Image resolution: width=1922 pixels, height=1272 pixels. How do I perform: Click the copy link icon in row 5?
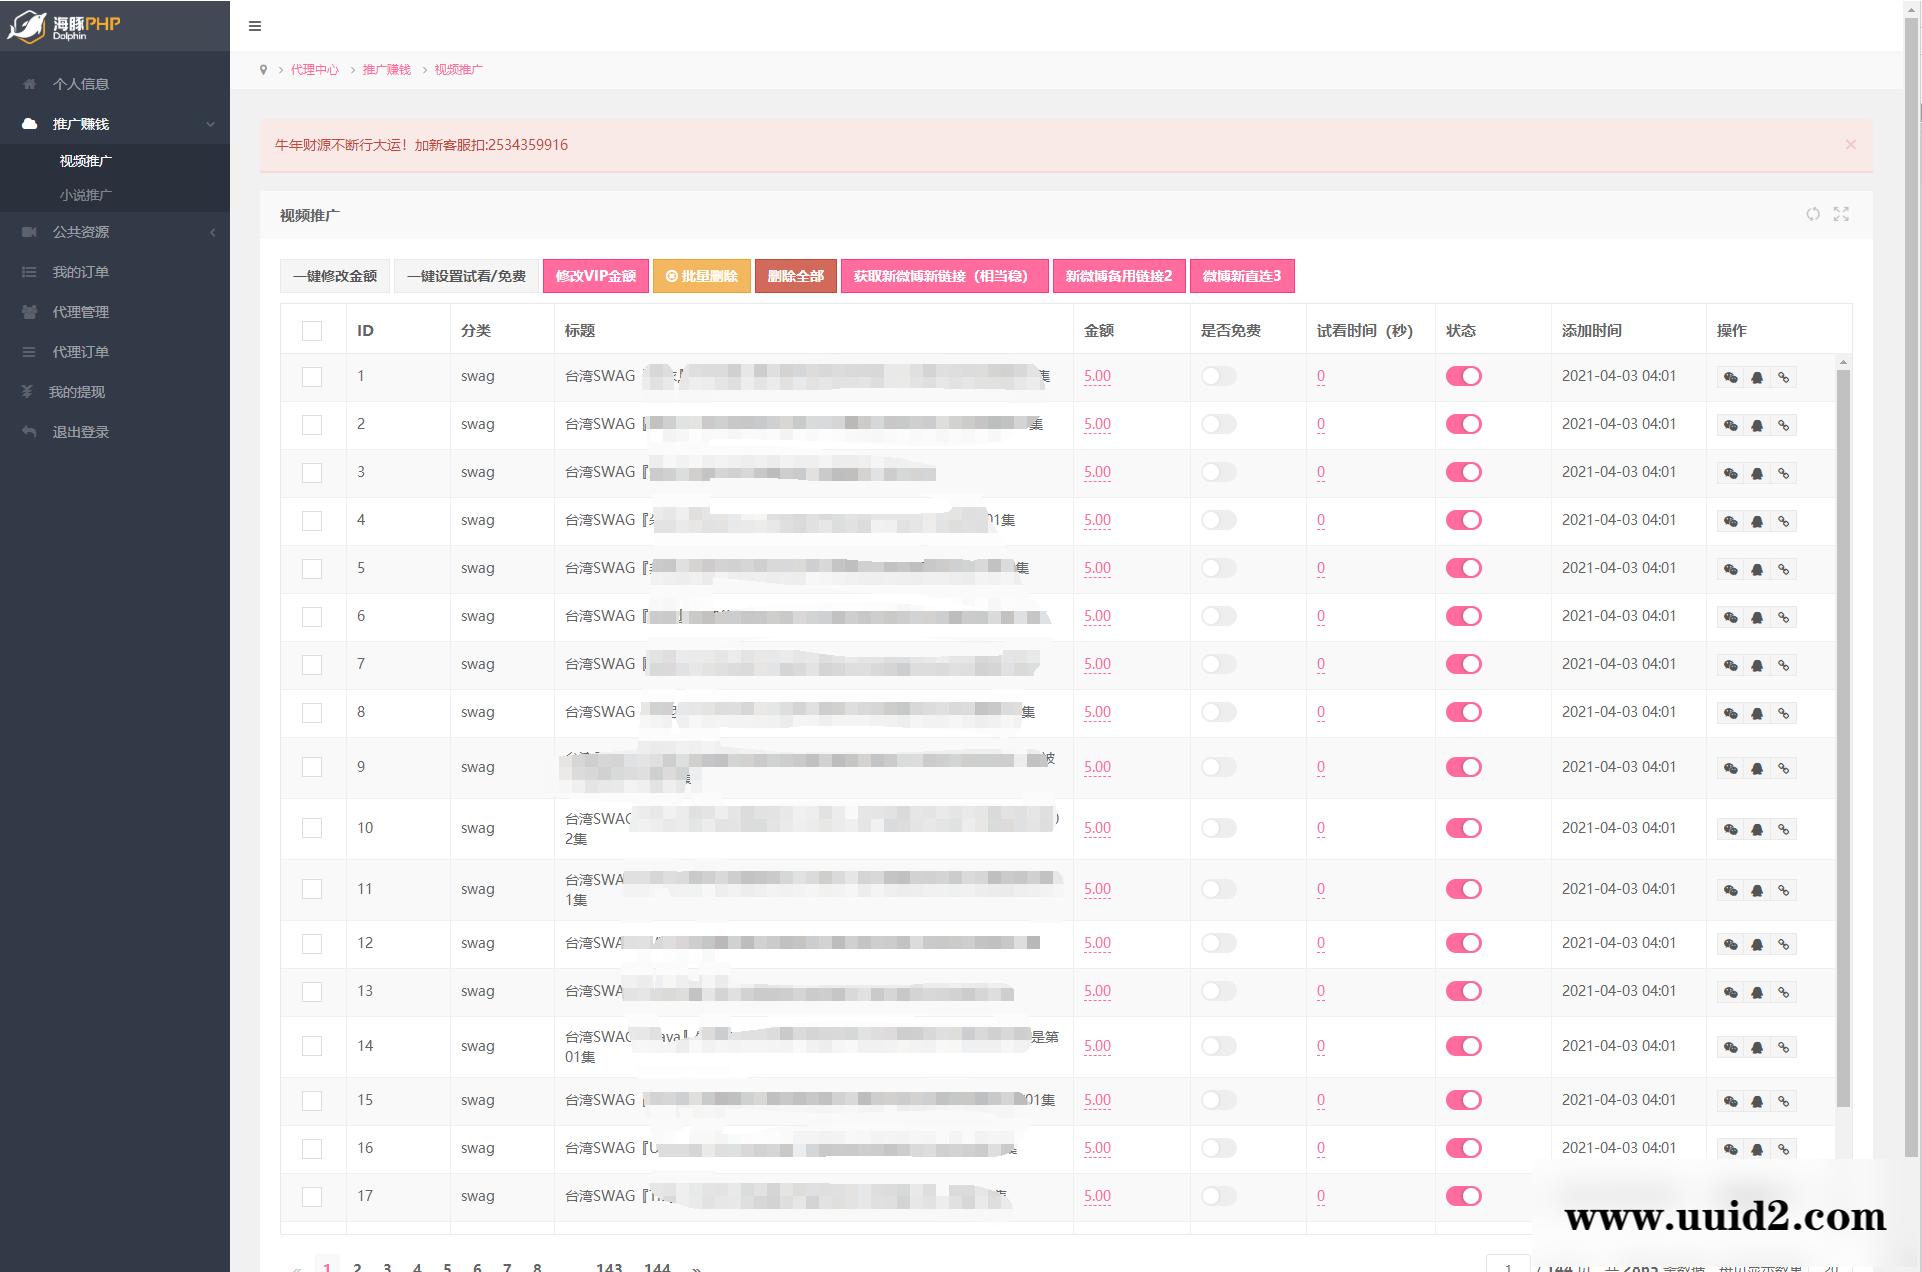[1783, 569]
